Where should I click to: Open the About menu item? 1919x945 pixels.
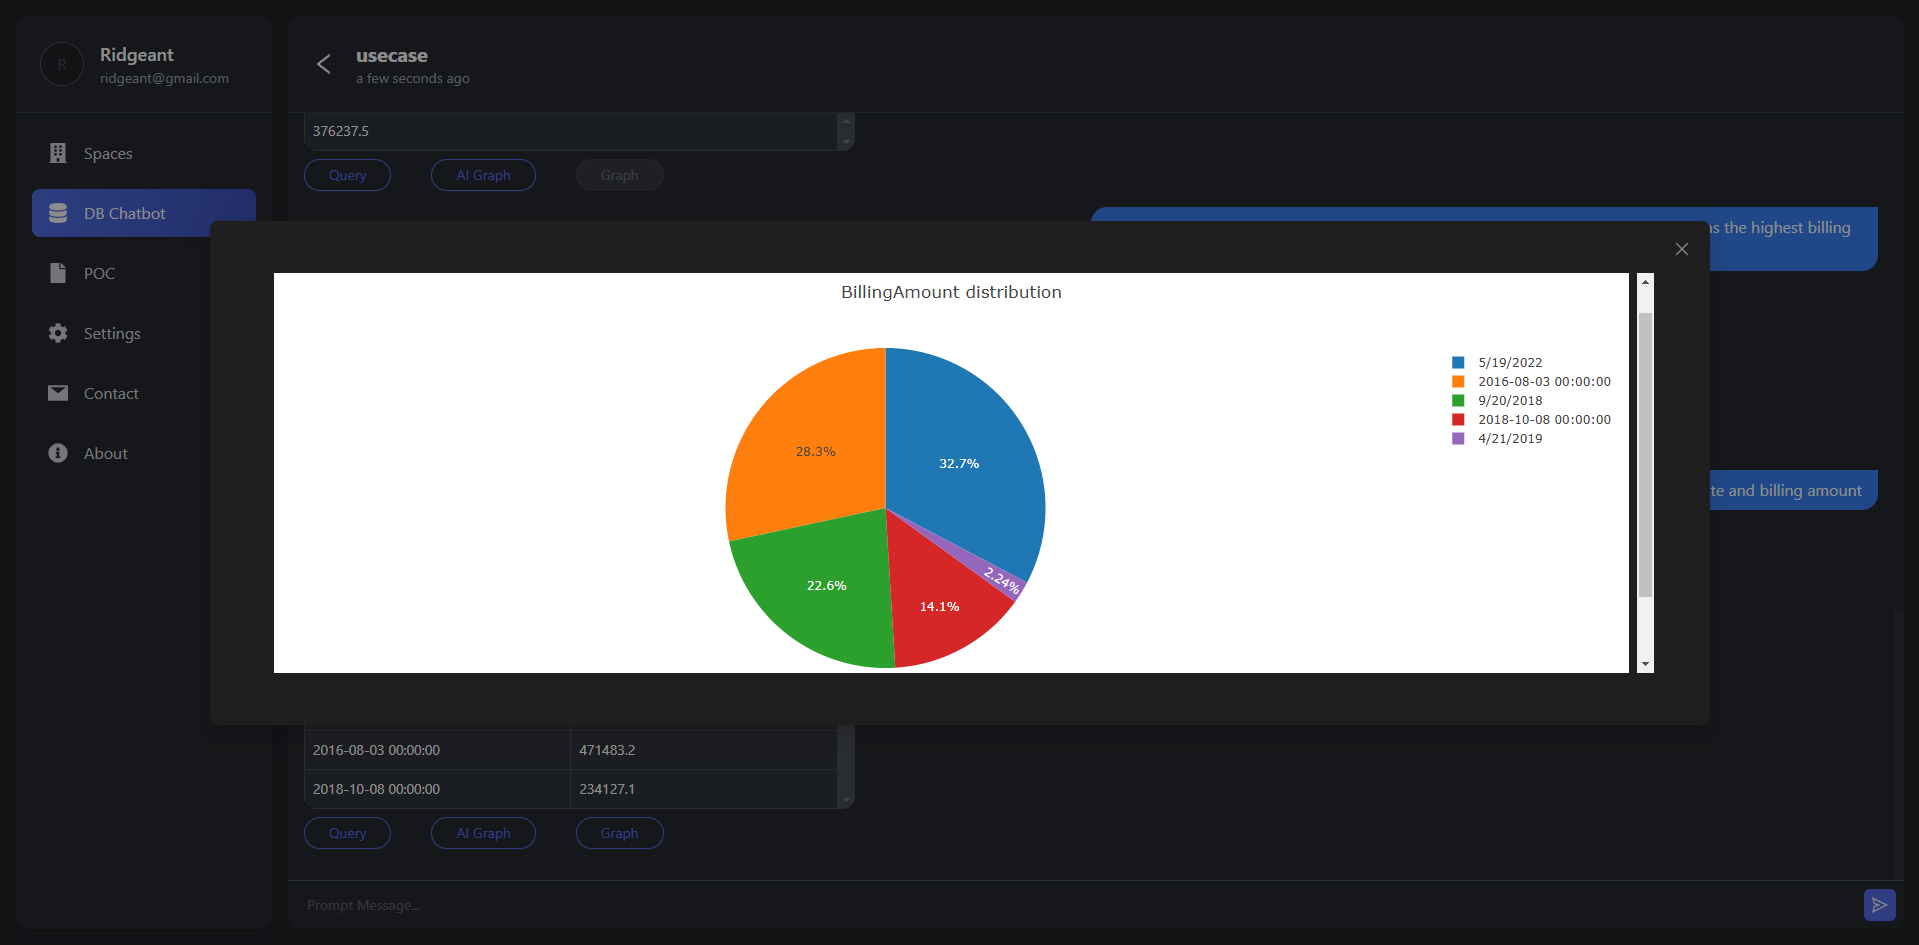coord(105,453)
